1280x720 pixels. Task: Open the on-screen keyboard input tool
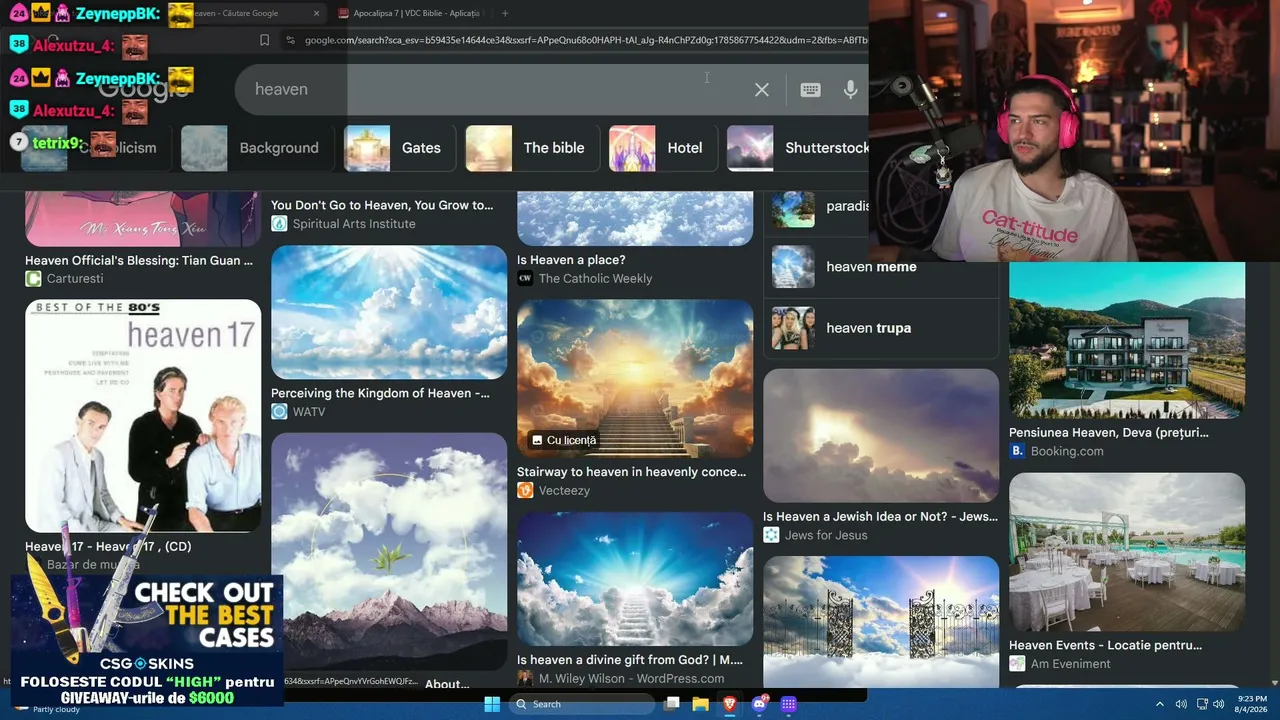pyautogui.click(x=810, y=89)
